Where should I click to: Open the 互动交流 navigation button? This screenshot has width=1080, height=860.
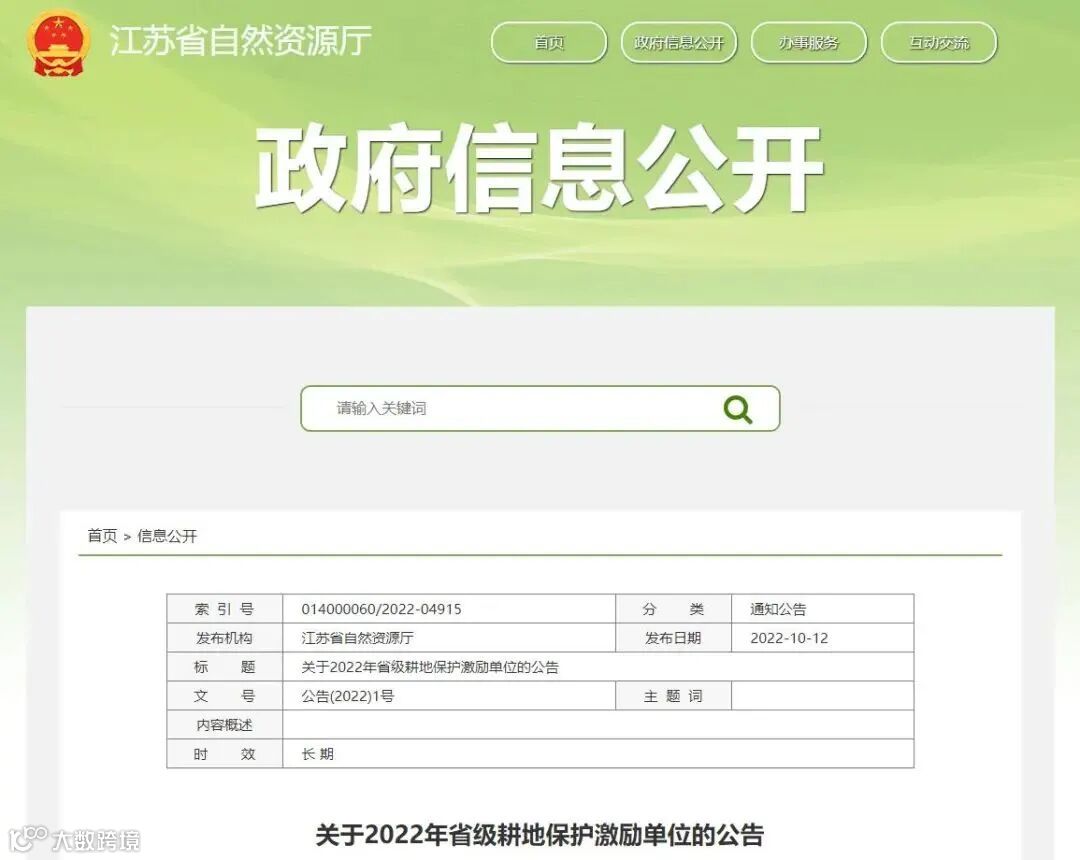pyautogui.click(x=939, y=43)
